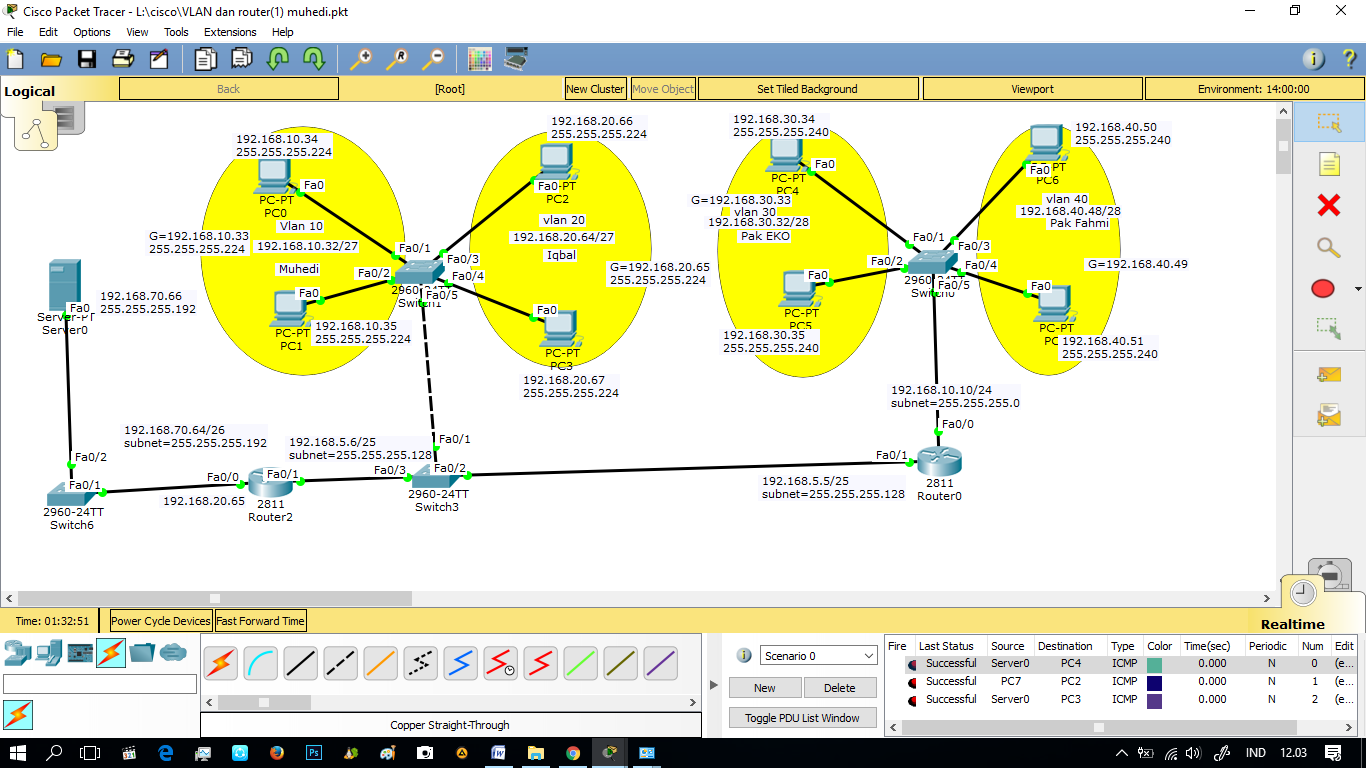
Task: Choose the Serial DCE cable with clock
Action: 500,661
